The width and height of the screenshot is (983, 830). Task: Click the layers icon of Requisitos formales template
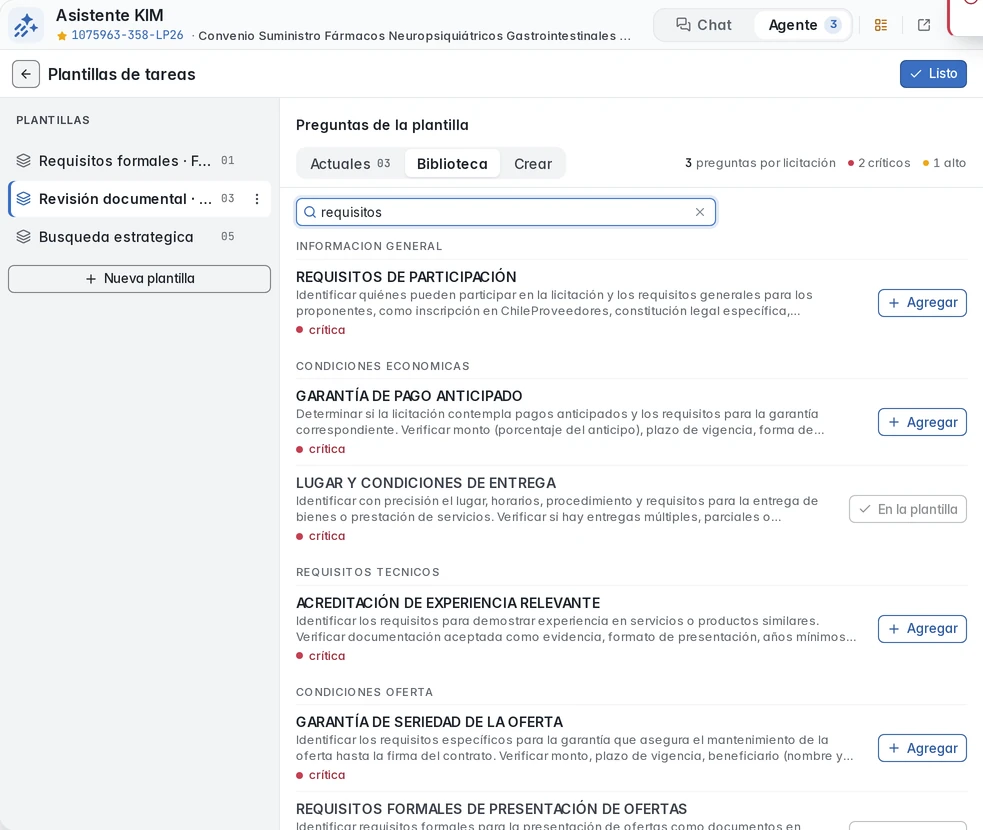(23, 160)
